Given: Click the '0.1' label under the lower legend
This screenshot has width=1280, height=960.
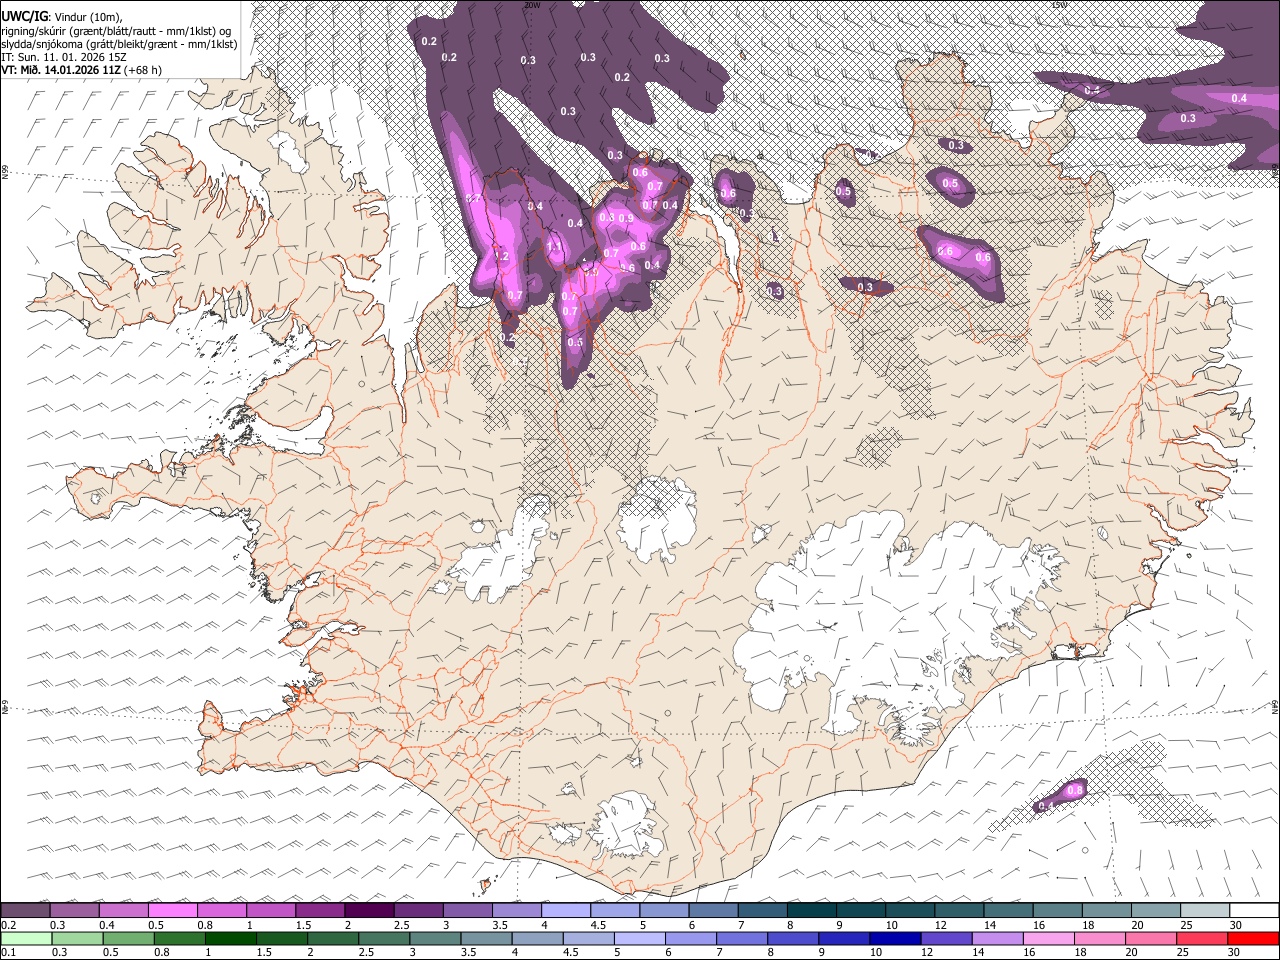Looking at the screenshot, I should tap(8, 953).
